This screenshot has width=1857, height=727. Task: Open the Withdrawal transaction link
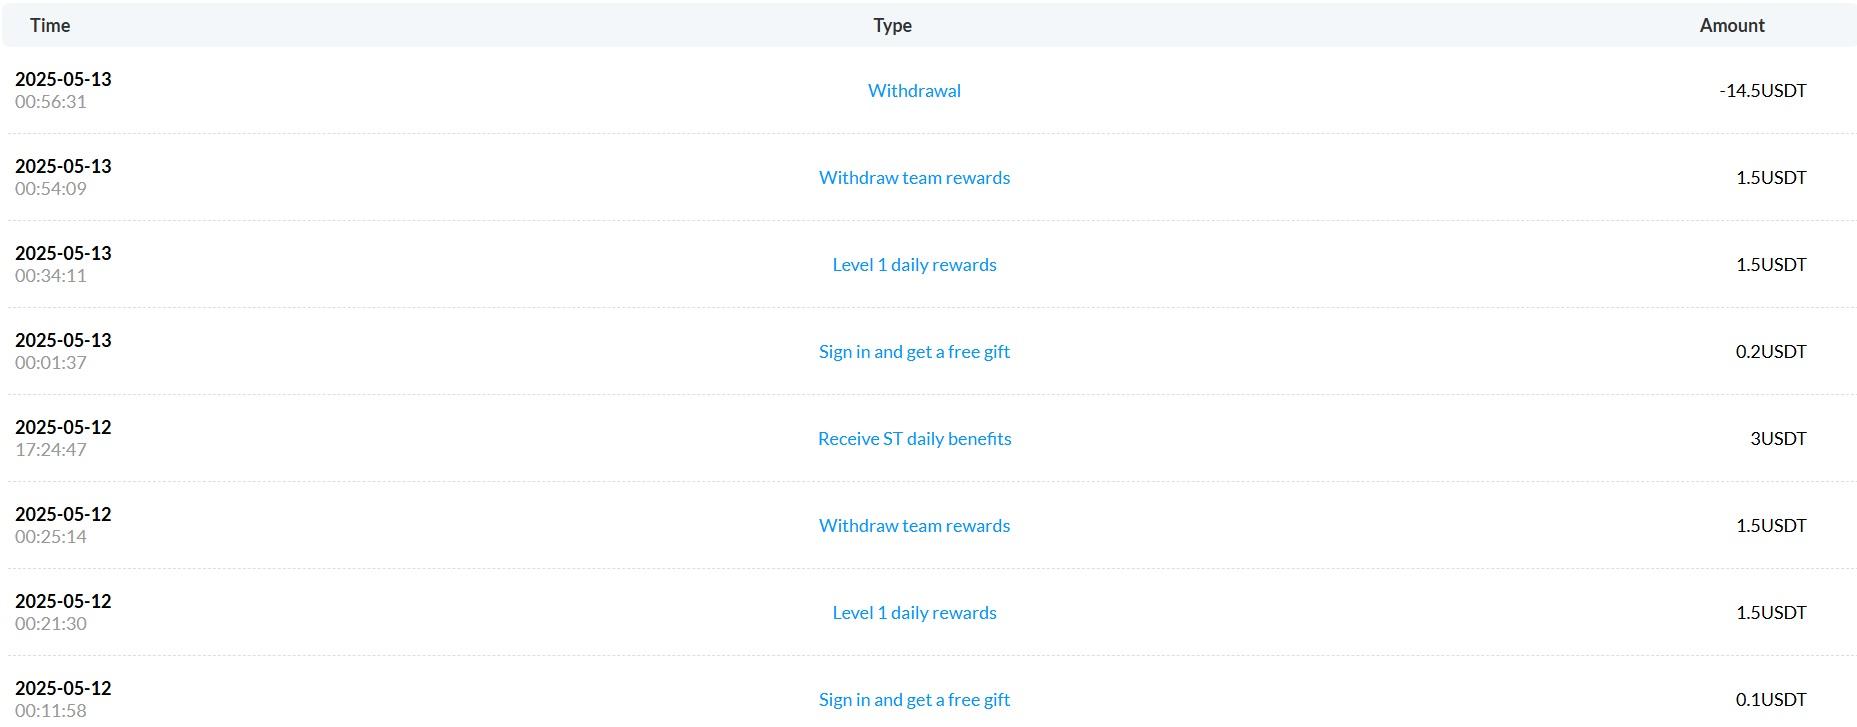pyautogui.click(x=914, y=90)
